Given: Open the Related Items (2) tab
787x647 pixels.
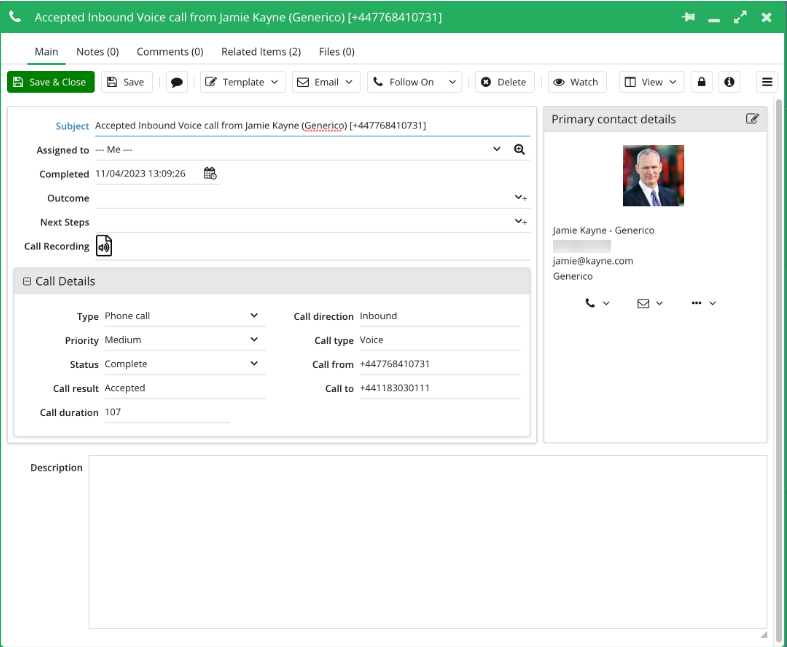Looking at the screenshot, I should click(x=261, y=52).
